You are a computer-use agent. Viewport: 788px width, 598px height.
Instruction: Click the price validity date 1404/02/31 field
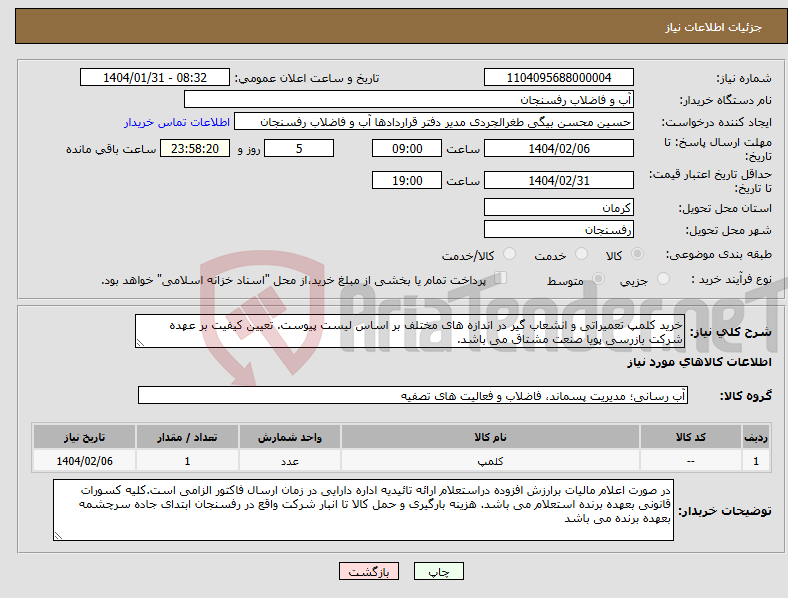tap(558, 180)
